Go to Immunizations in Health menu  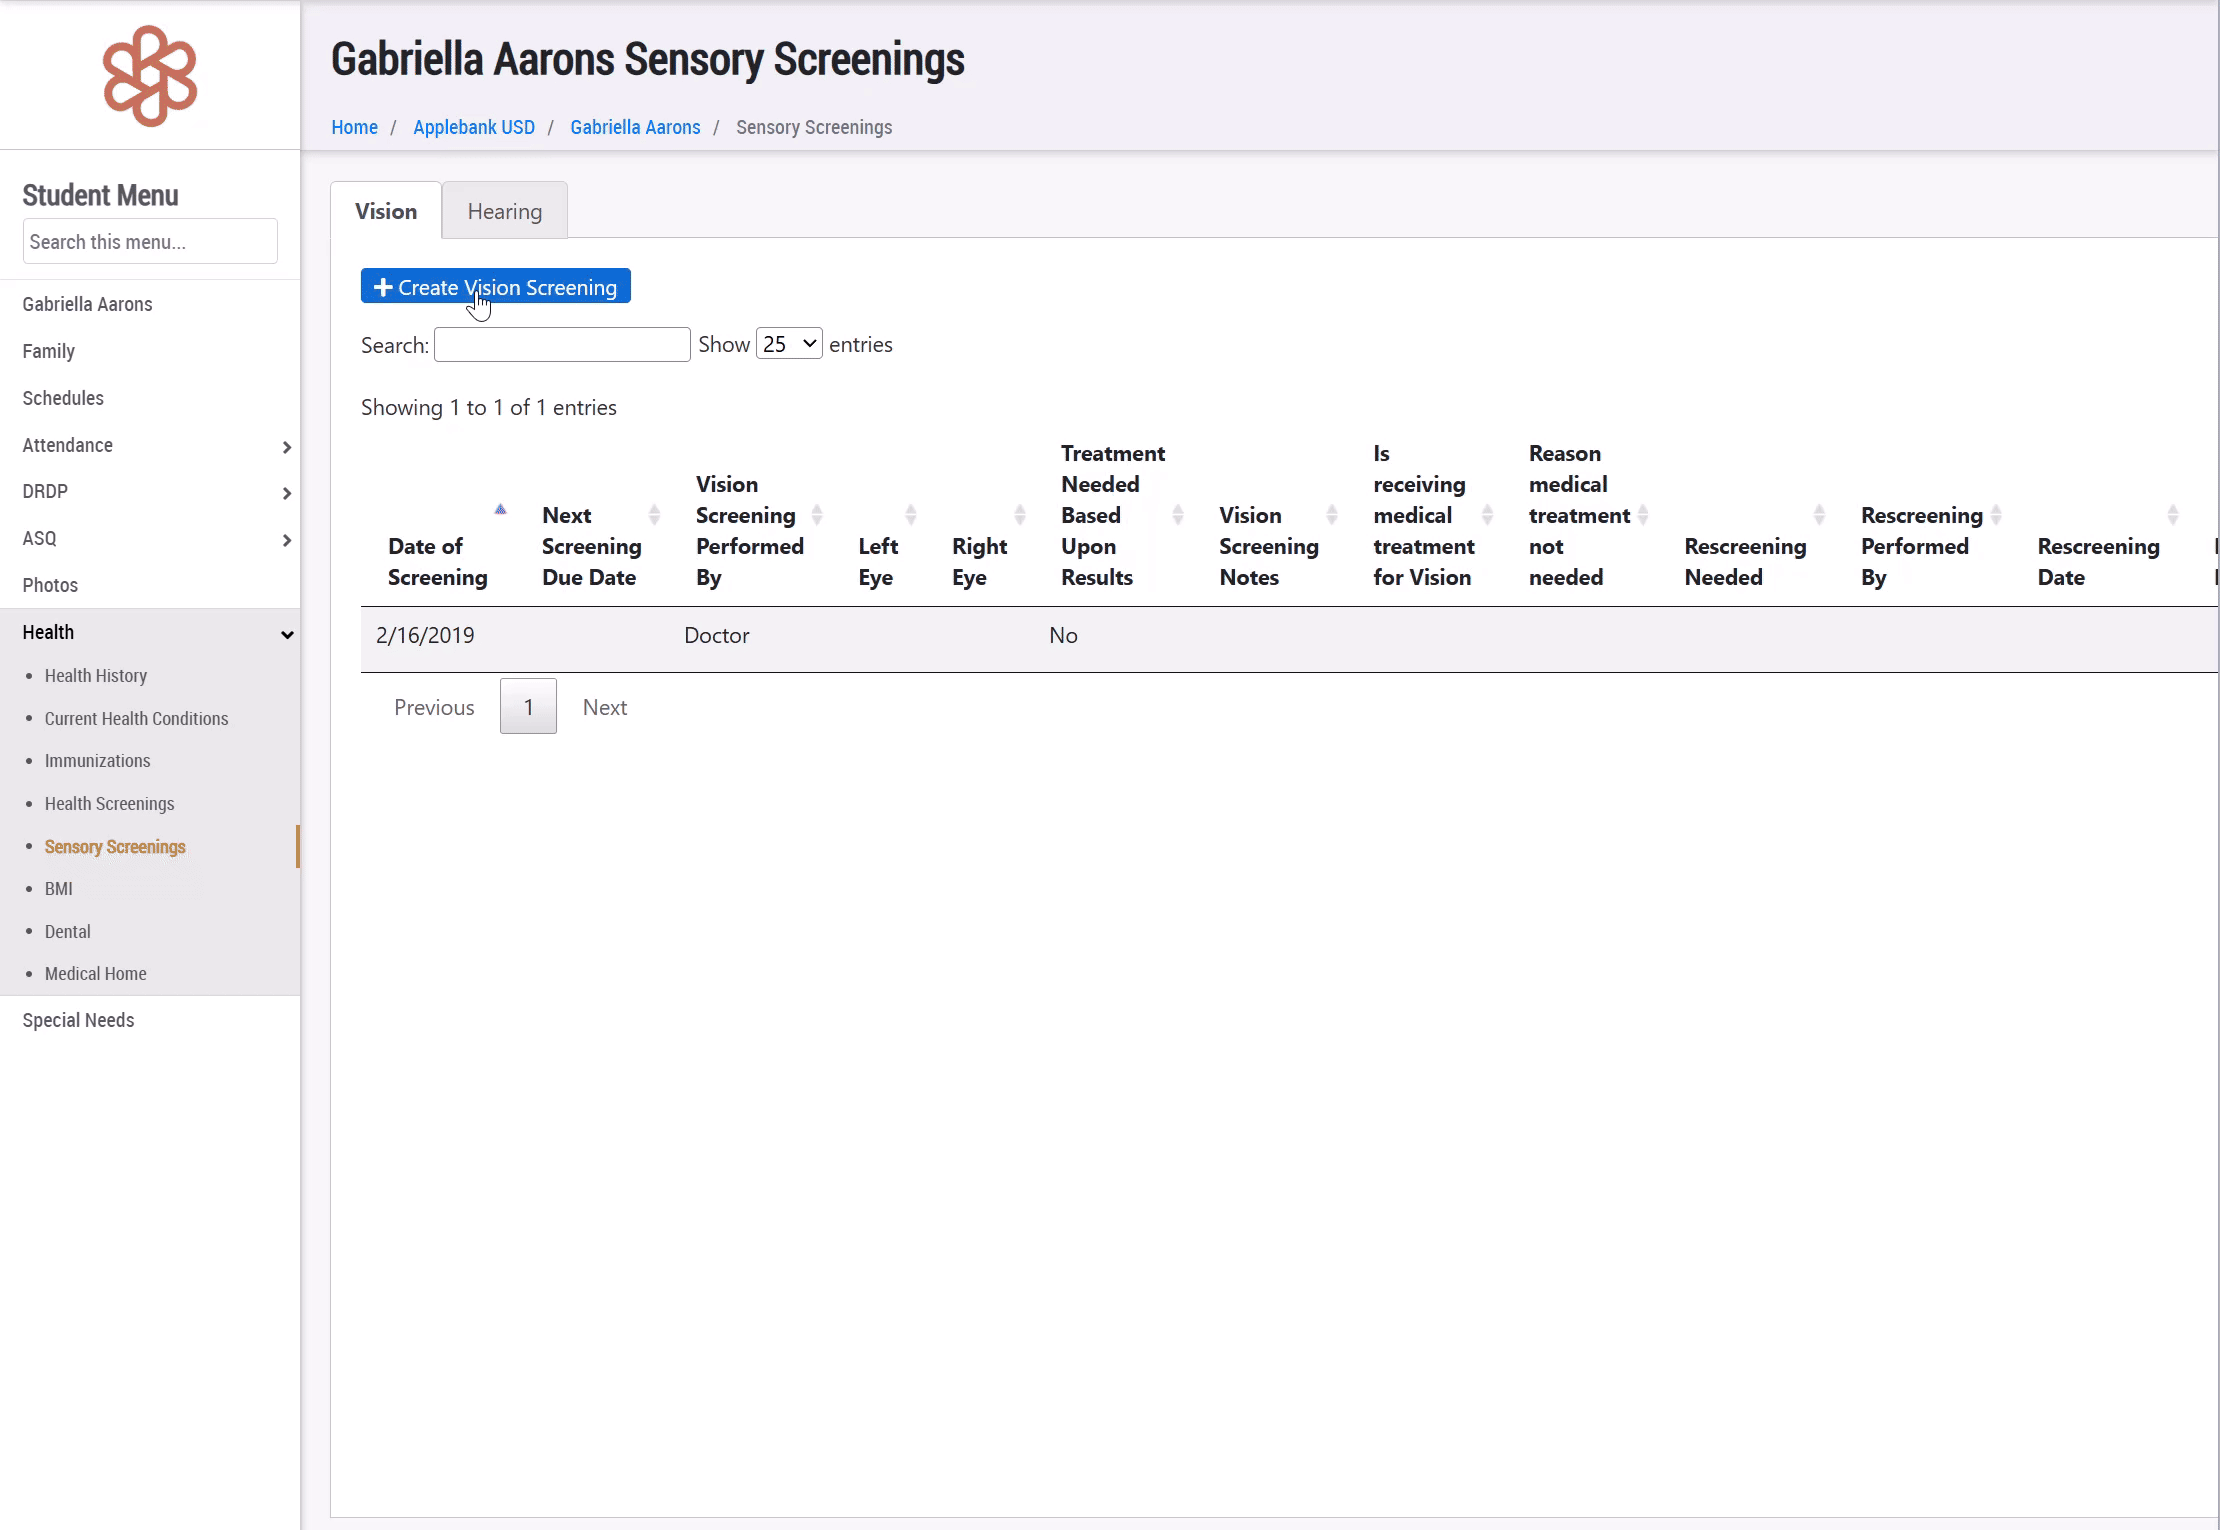coord(97,761)
